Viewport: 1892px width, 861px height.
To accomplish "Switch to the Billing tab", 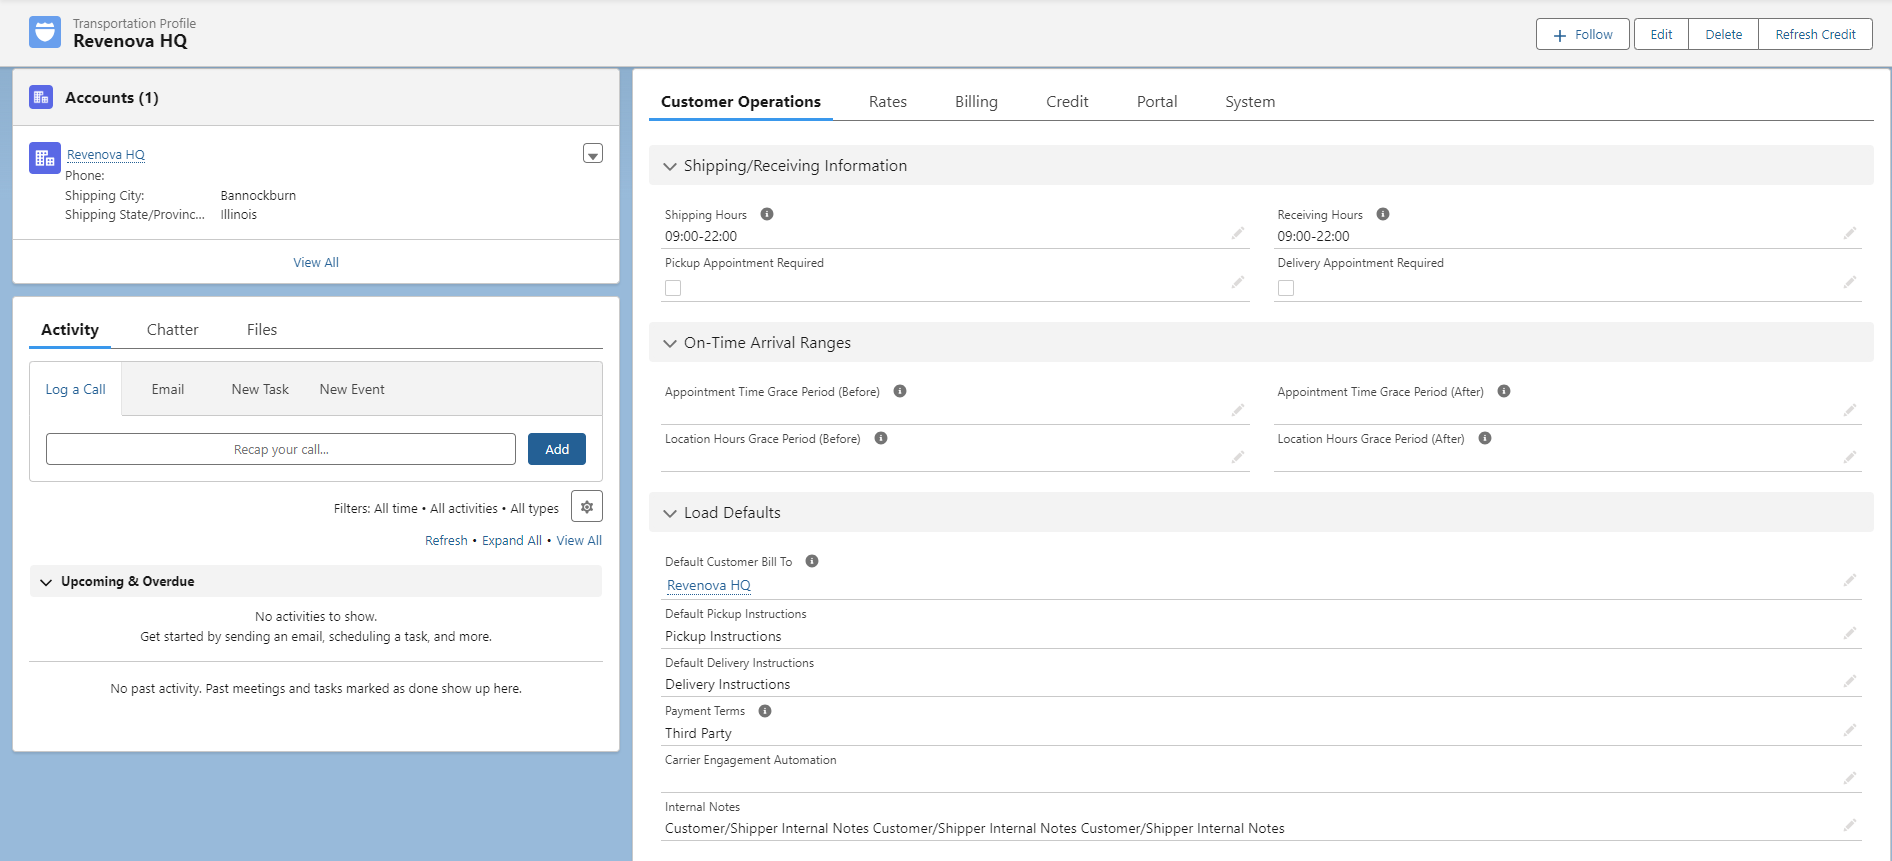I will coord(976,102).
